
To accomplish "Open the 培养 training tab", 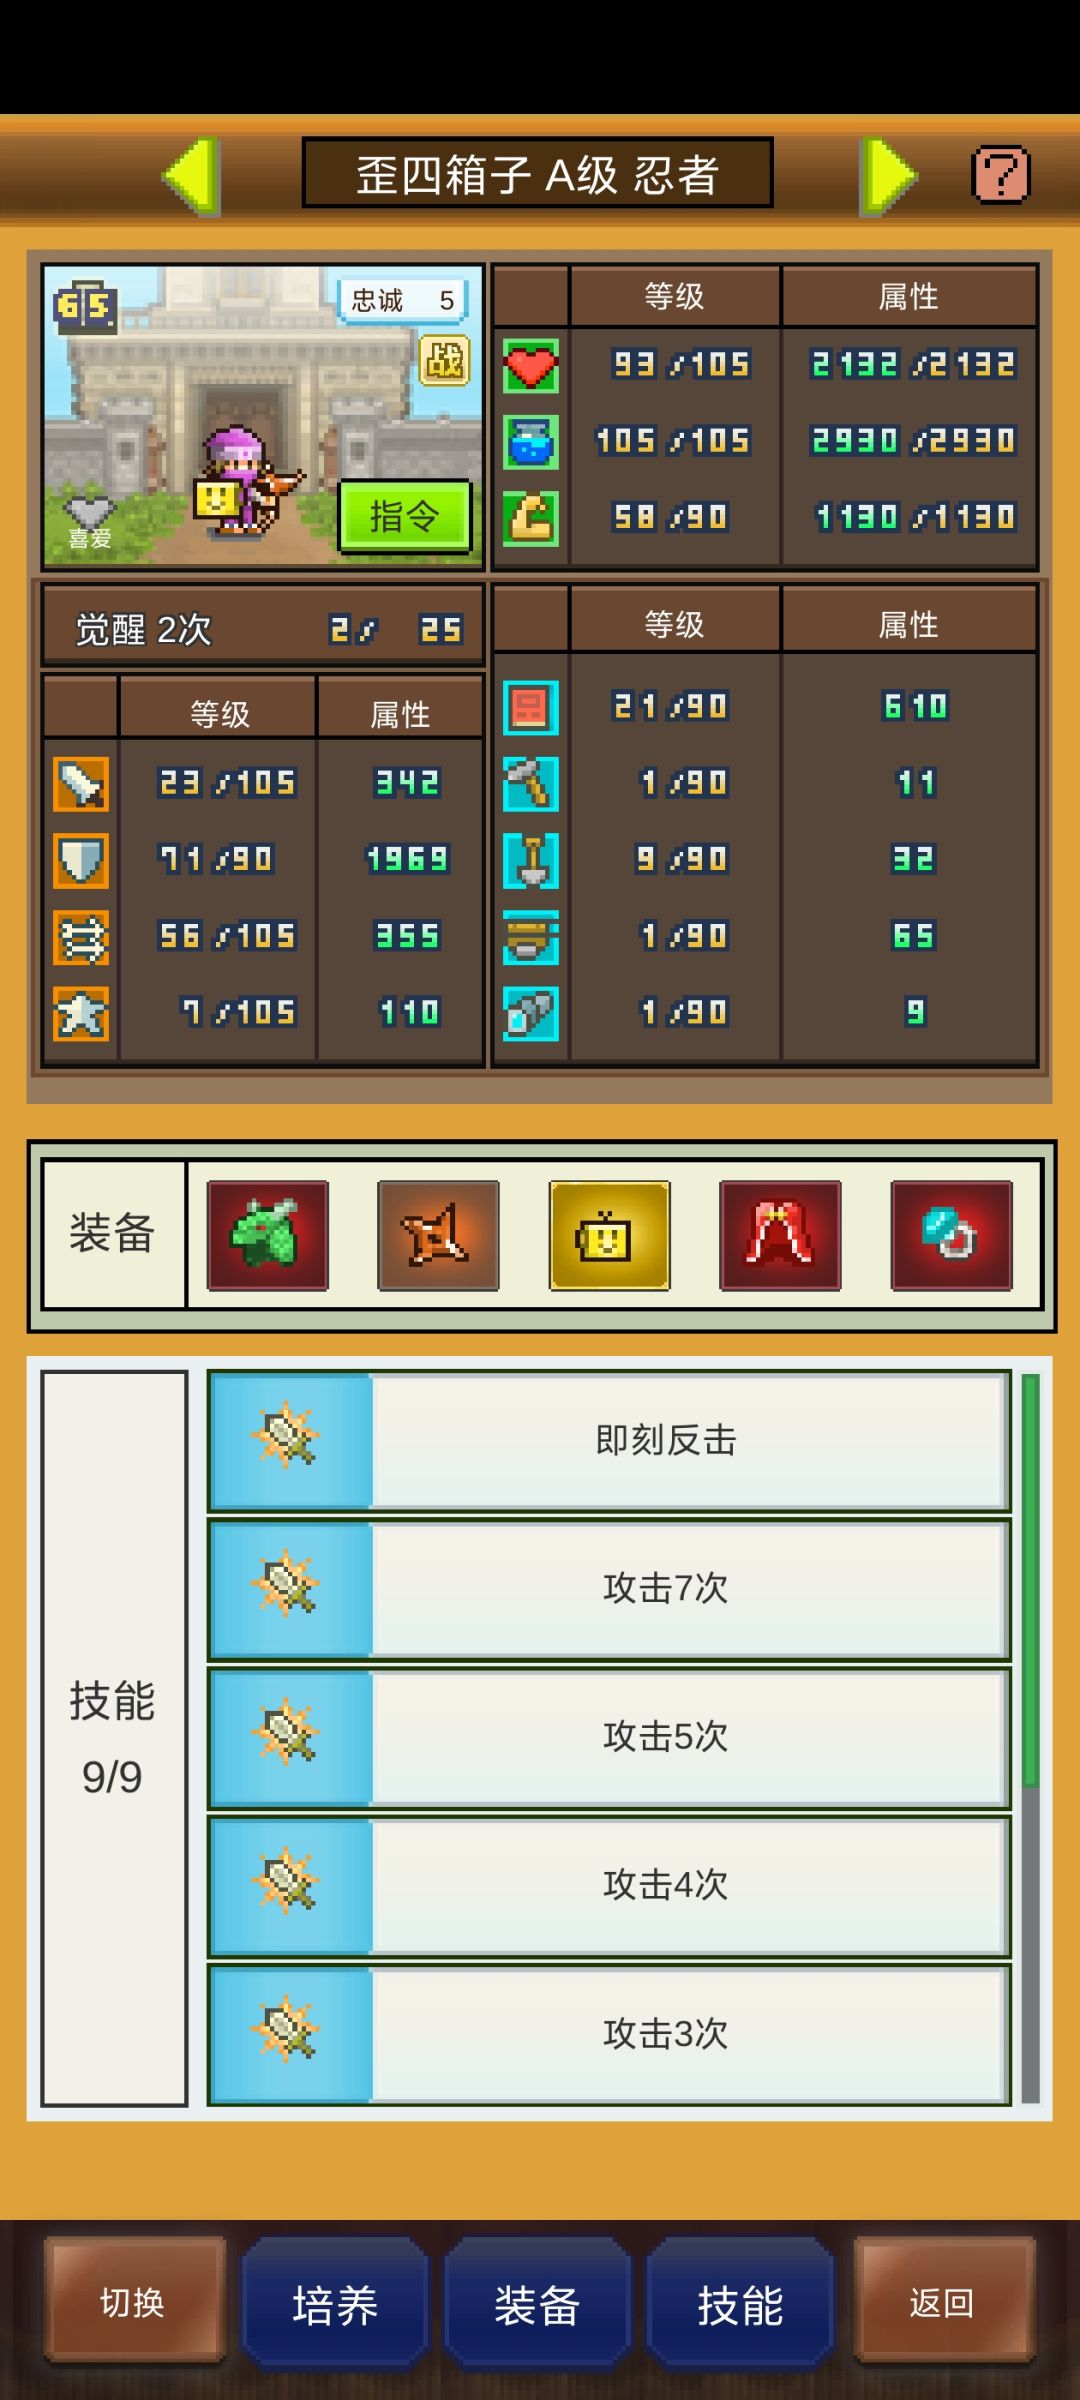I will [x=335, y=2304].
